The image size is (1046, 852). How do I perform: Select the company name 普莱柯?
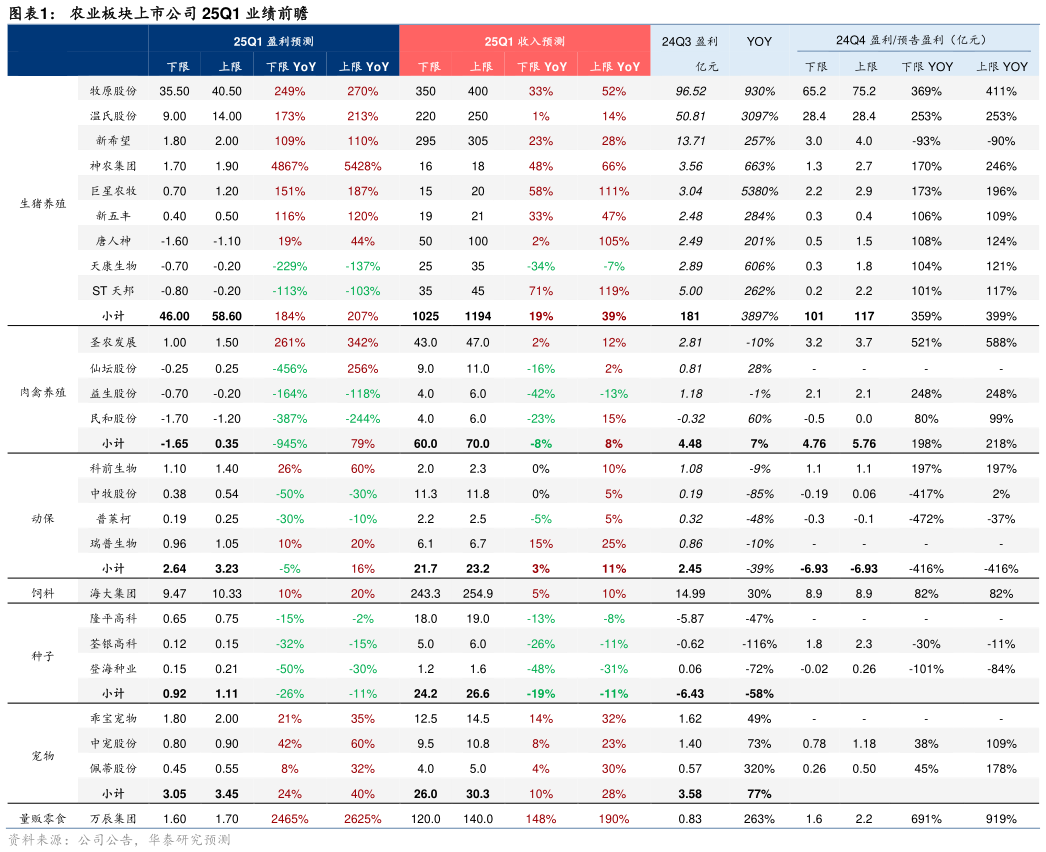(x=113, y=518)
